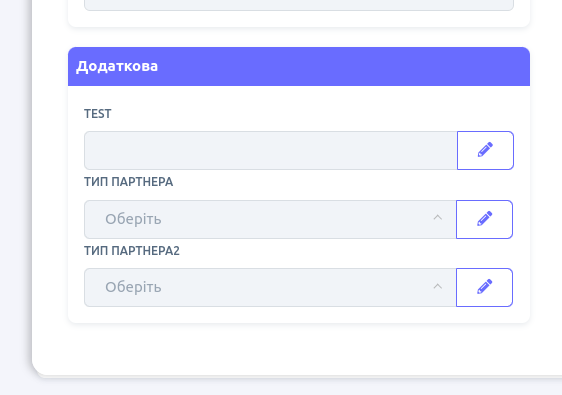Click the bordered edit button of ТИП ПАРТНЕРА row

[484, 219]
